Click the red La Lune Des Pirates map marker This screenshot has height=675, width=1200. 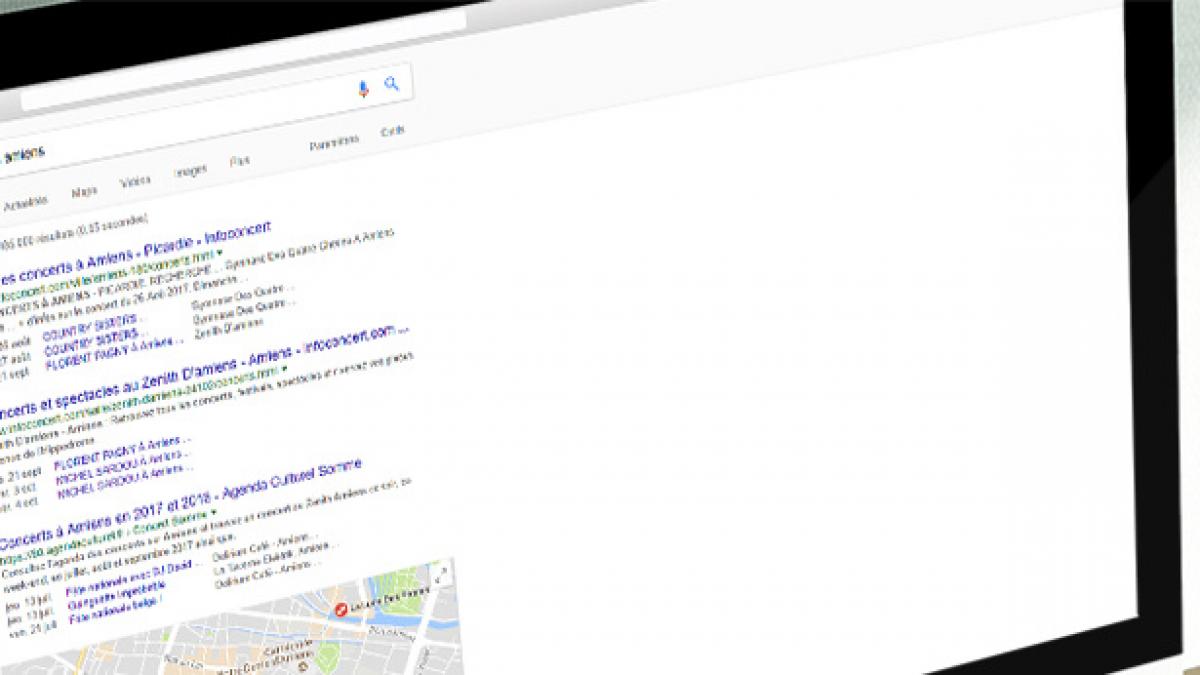341,609
